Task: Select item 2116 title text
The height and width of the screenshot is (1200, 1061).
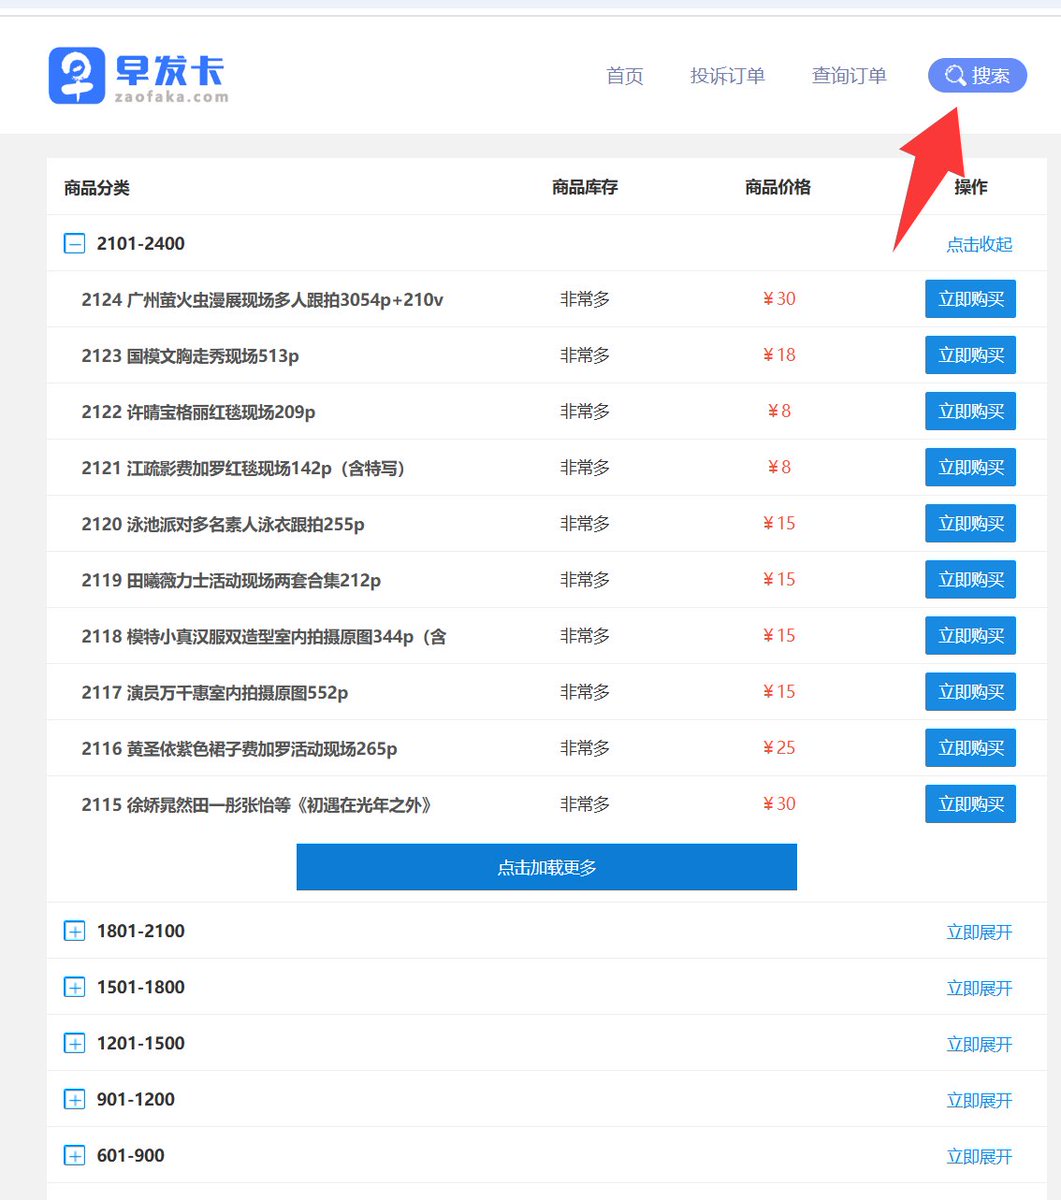Action: coord(239,748)
